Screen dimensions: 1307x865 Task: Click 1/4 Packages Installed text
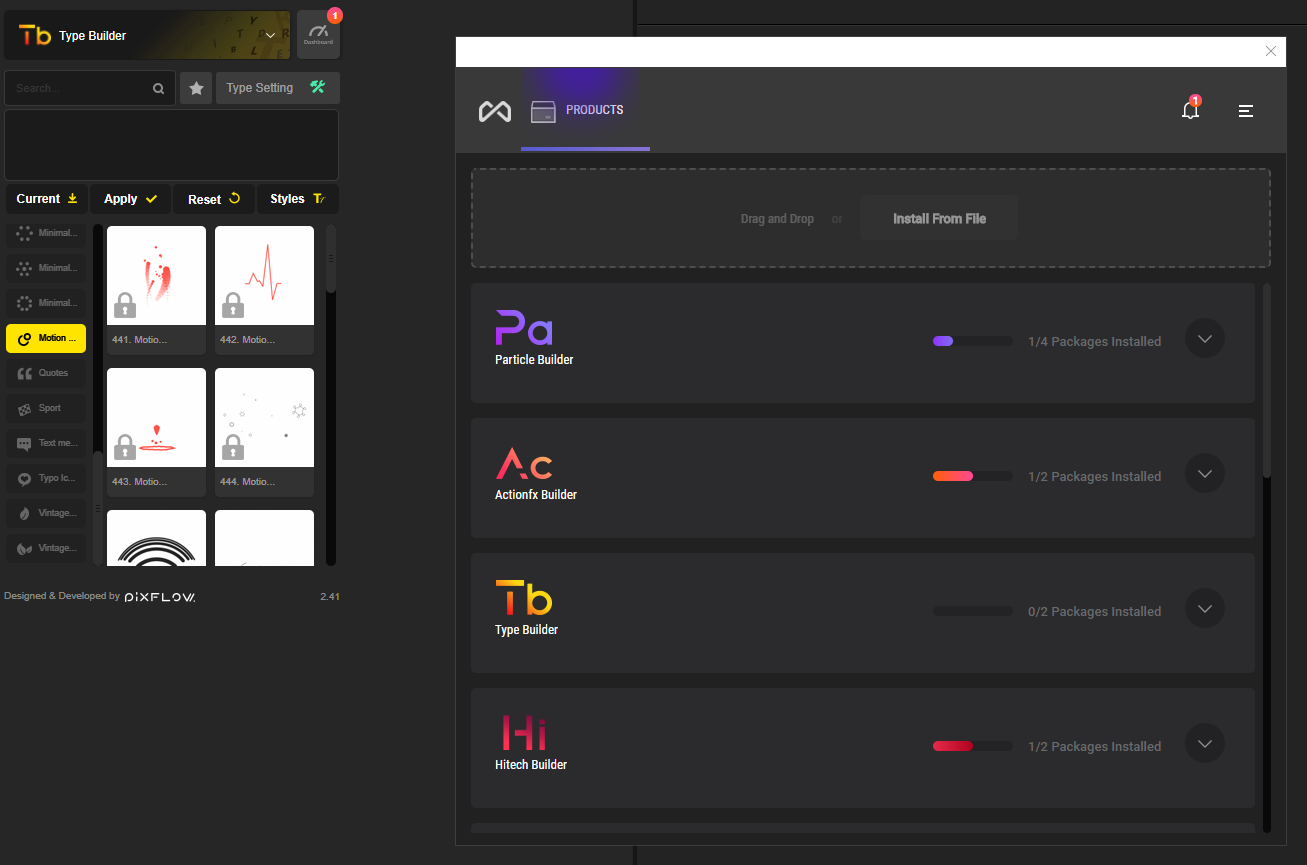[x=1094, y=341]
